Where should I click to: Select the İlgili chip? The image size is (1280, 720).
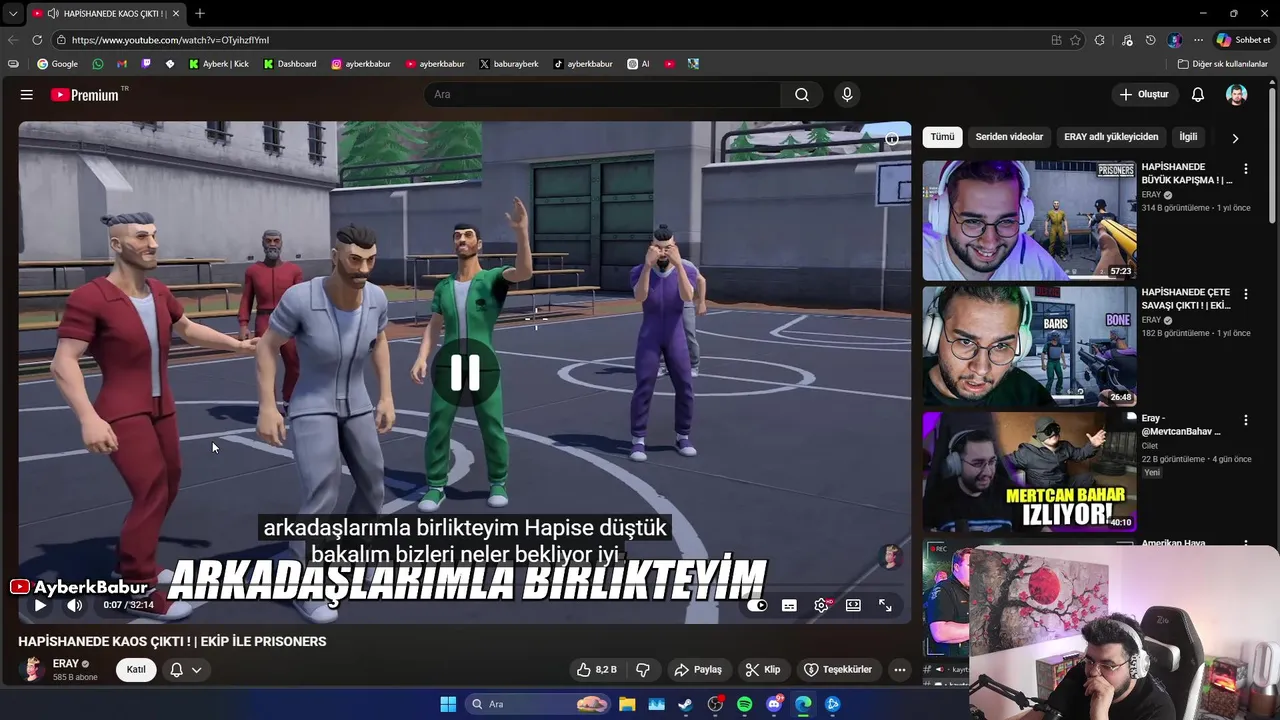pyautogui.click(x=1188, y=137)
